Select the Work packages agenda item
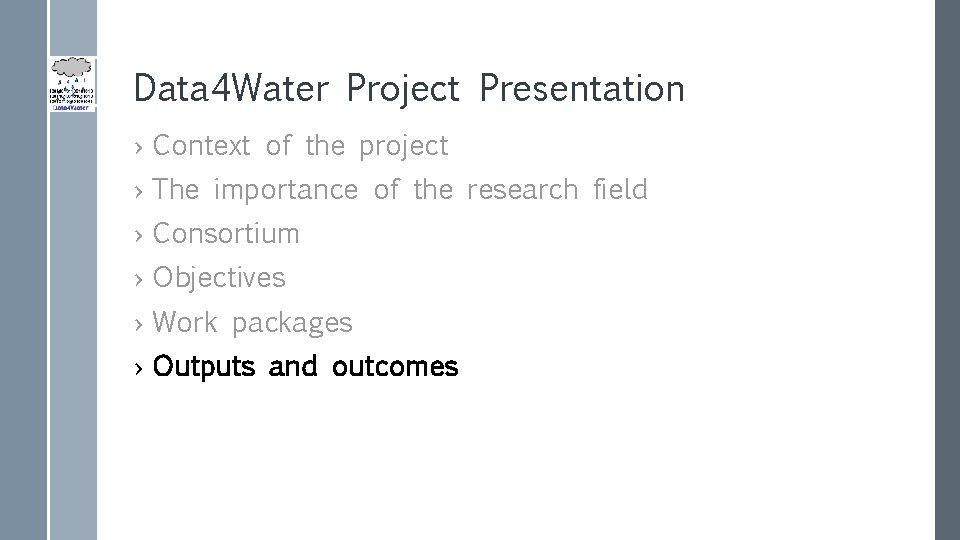 (252, 323)
